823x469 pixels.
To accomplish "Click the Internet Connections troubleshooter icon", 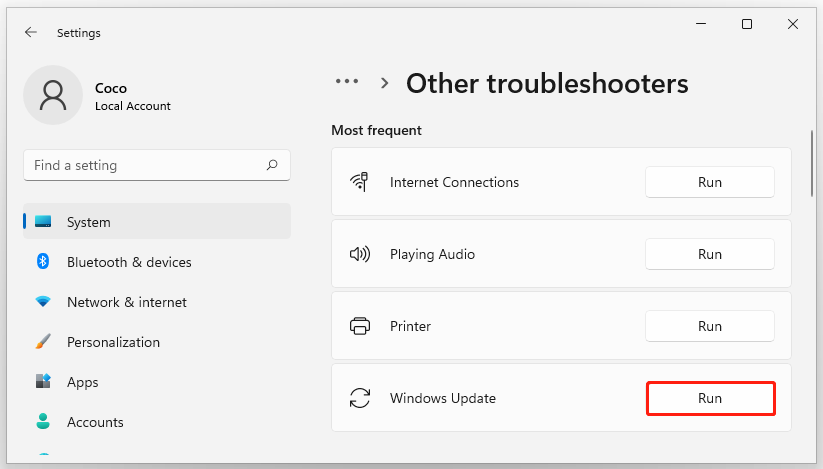I will click(x=360, y=182).
